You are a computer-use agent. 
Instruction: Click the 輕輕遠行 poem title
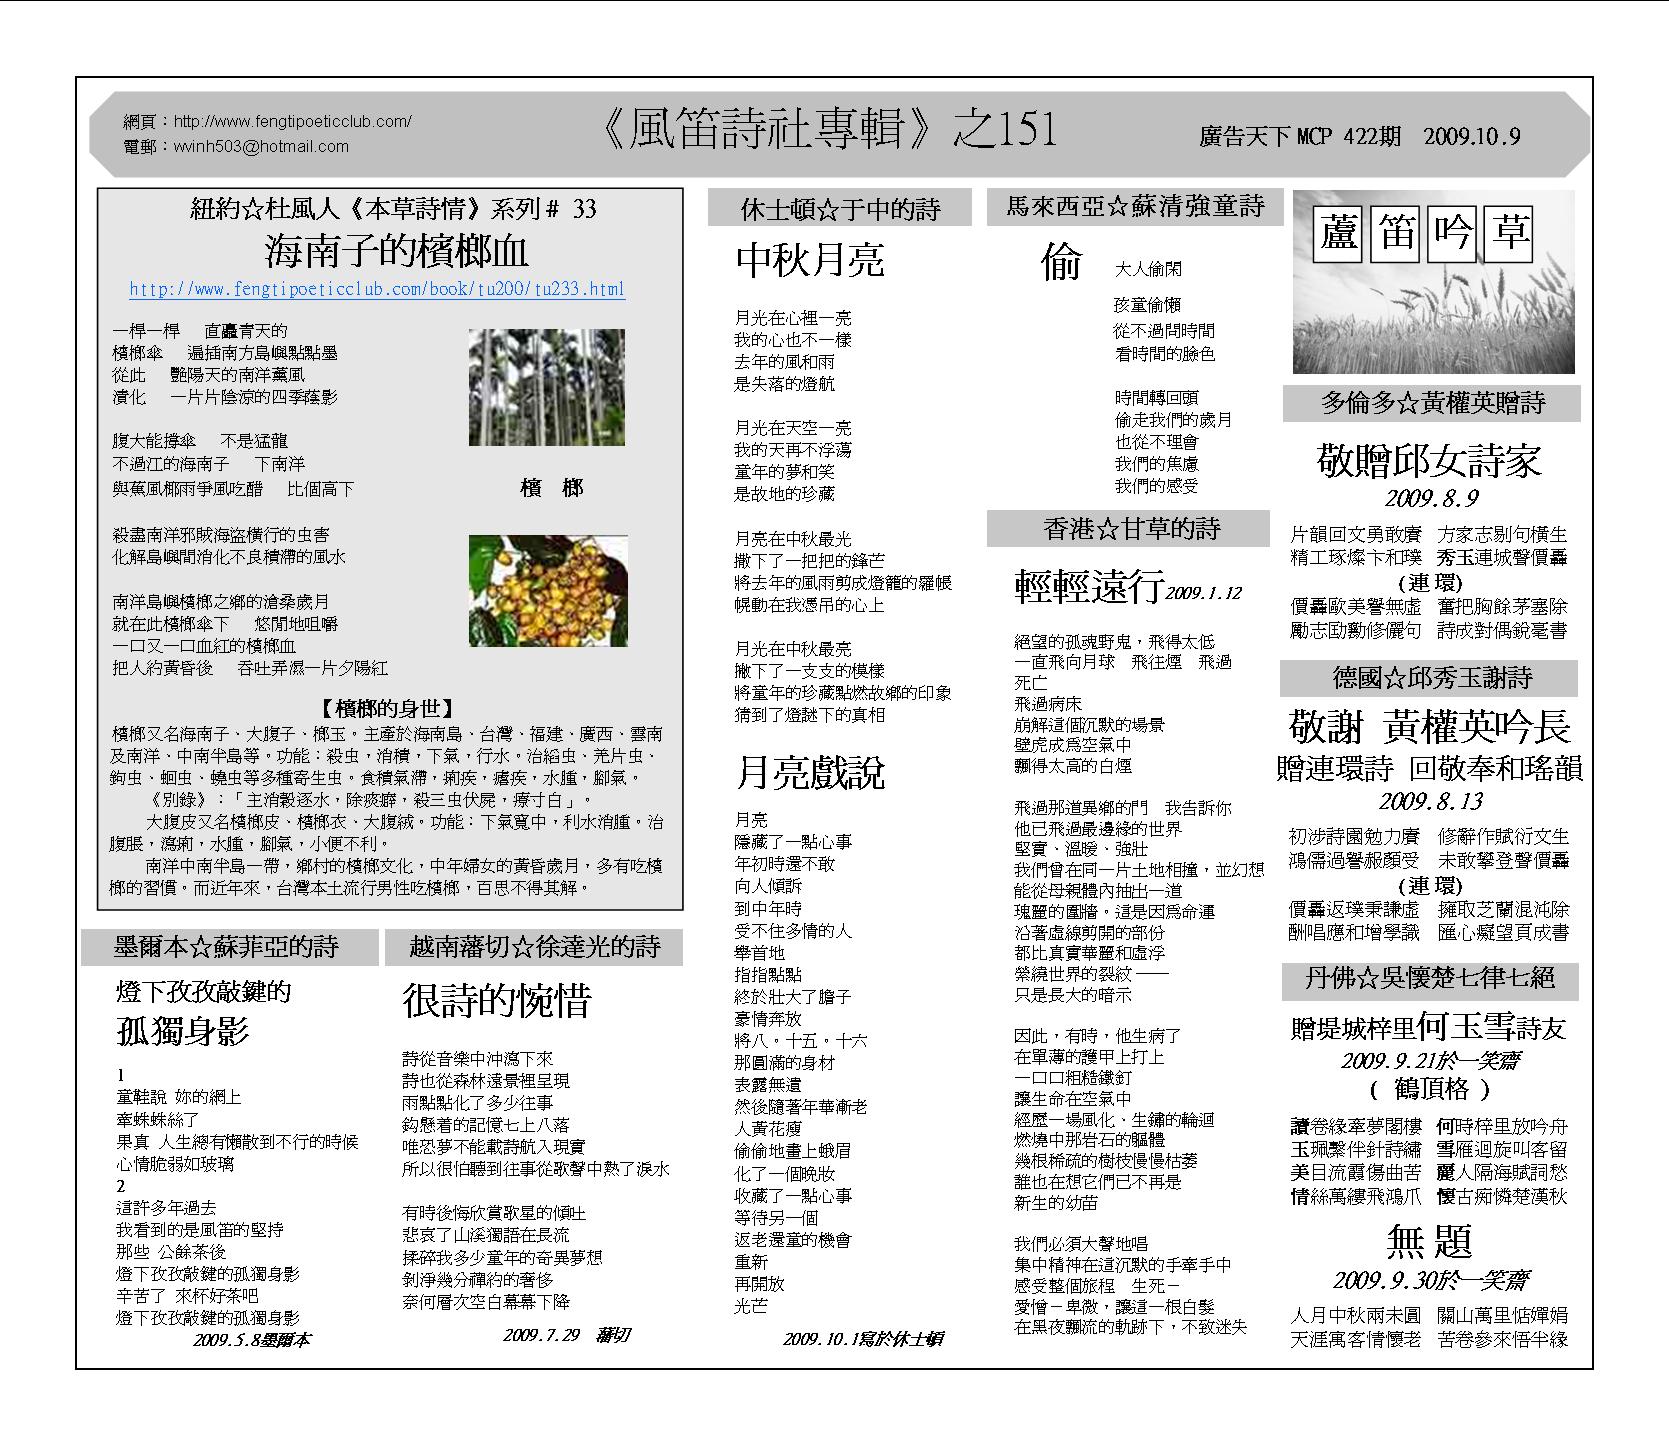pyautogui.click(x=1089, y=587)
